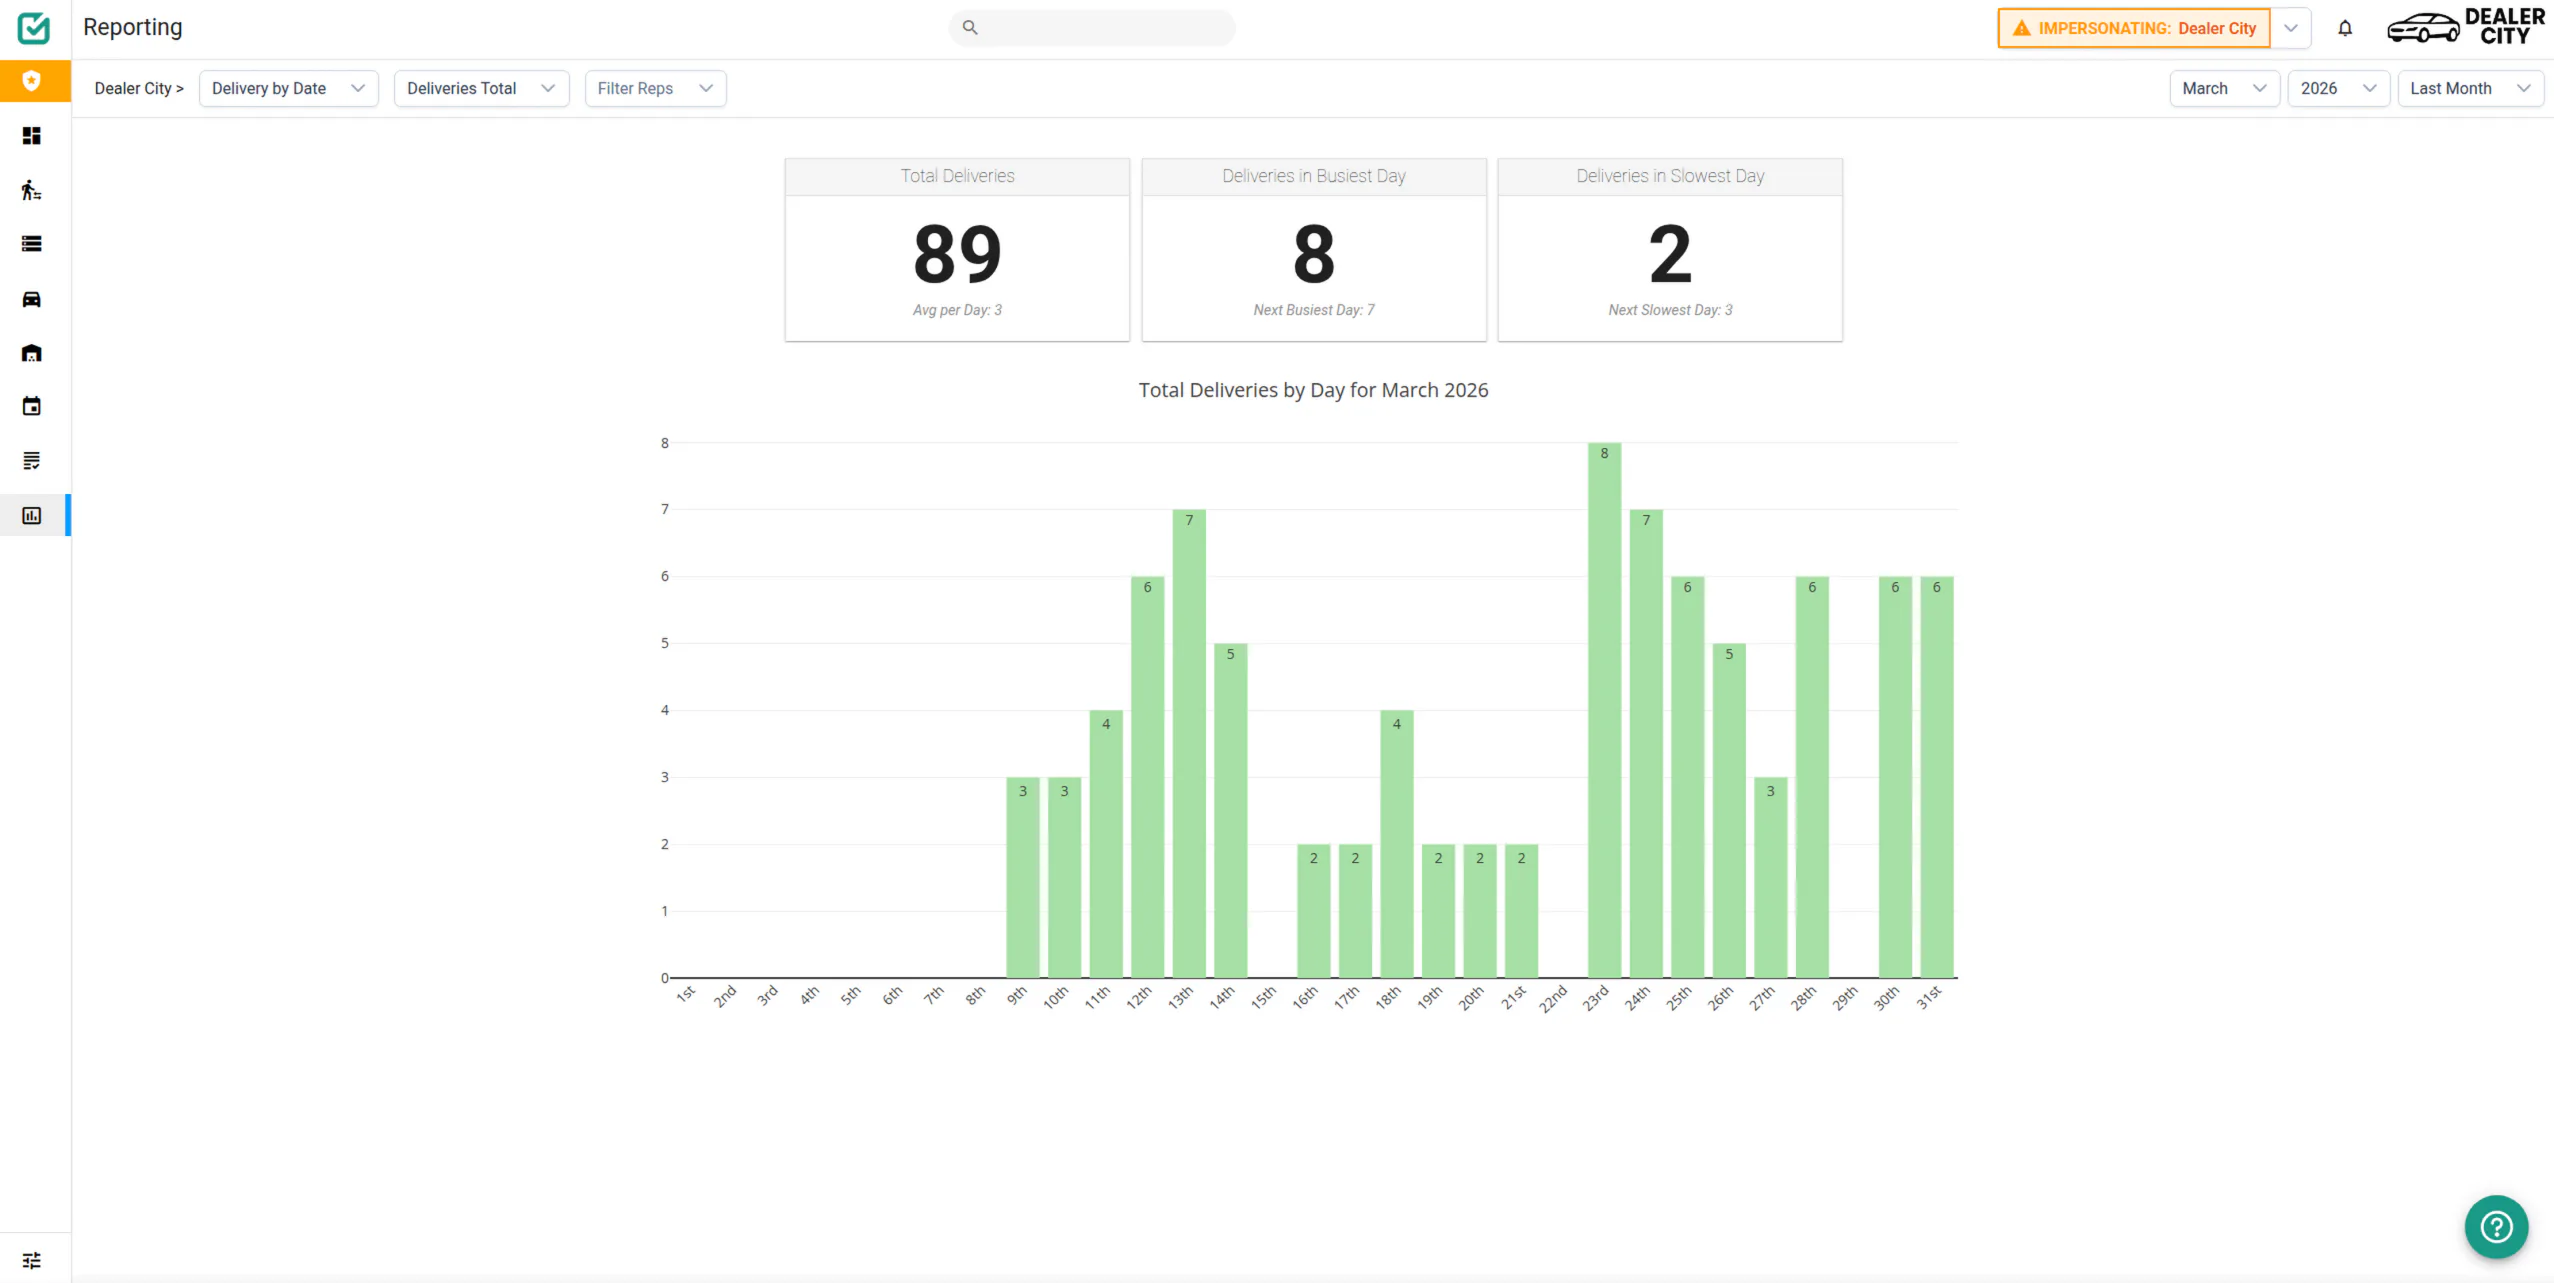This screenshot has height=1283, width=2554.
Task: Open the notifications bell icon
Action: point(2345,28)
